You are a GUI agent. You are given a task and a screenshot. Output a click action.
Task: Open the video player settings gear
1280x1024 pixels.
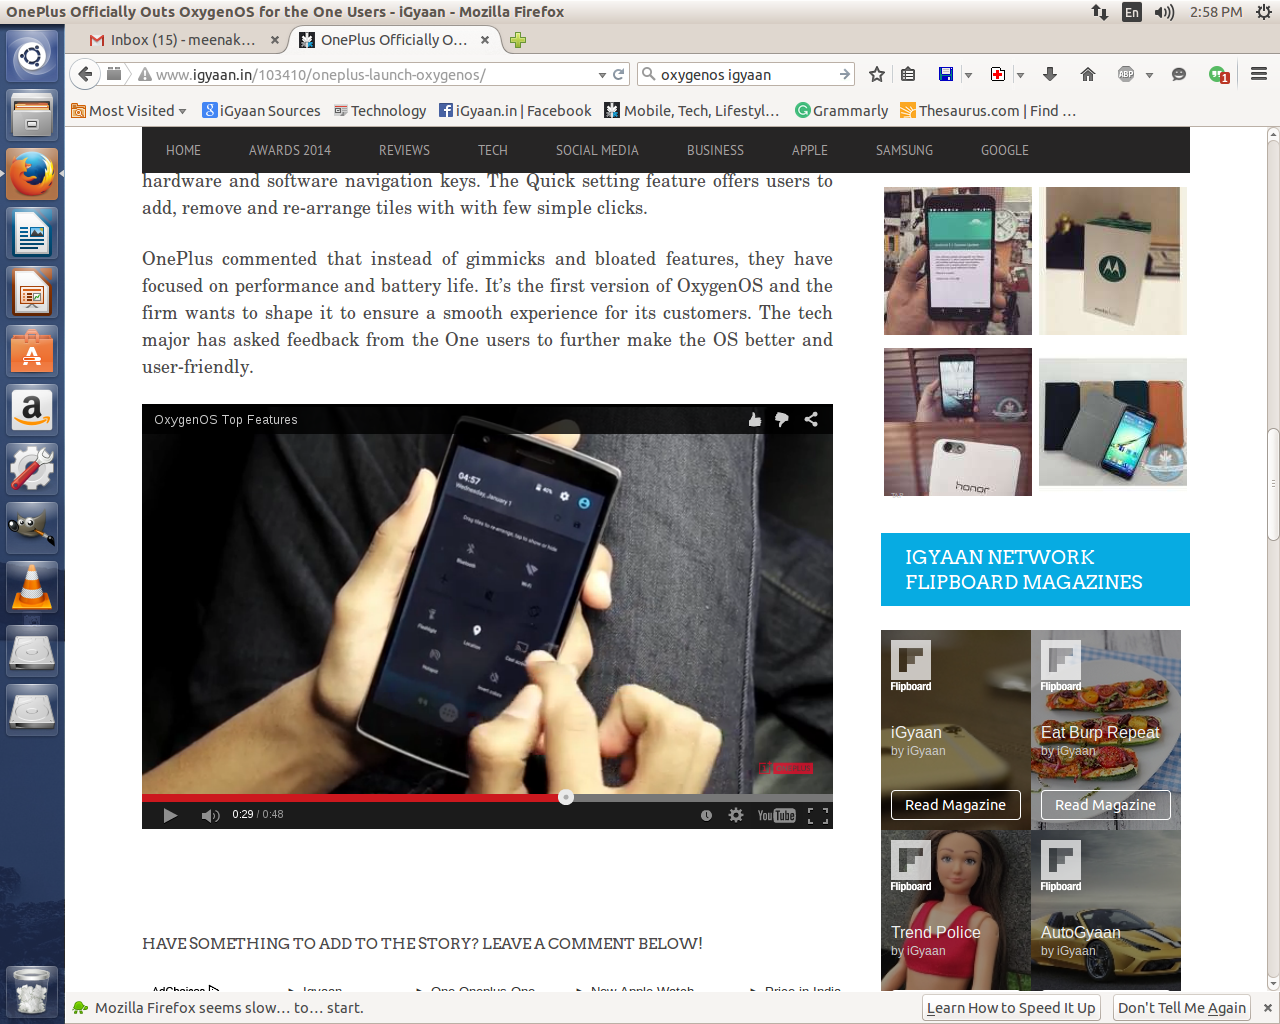pos(736,815)
